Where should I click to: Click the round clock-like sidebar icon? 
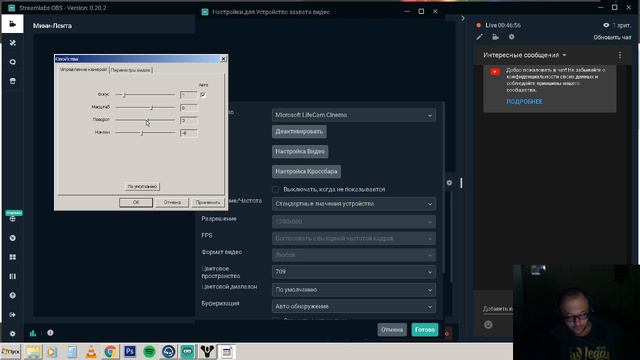tap(13, 238)
